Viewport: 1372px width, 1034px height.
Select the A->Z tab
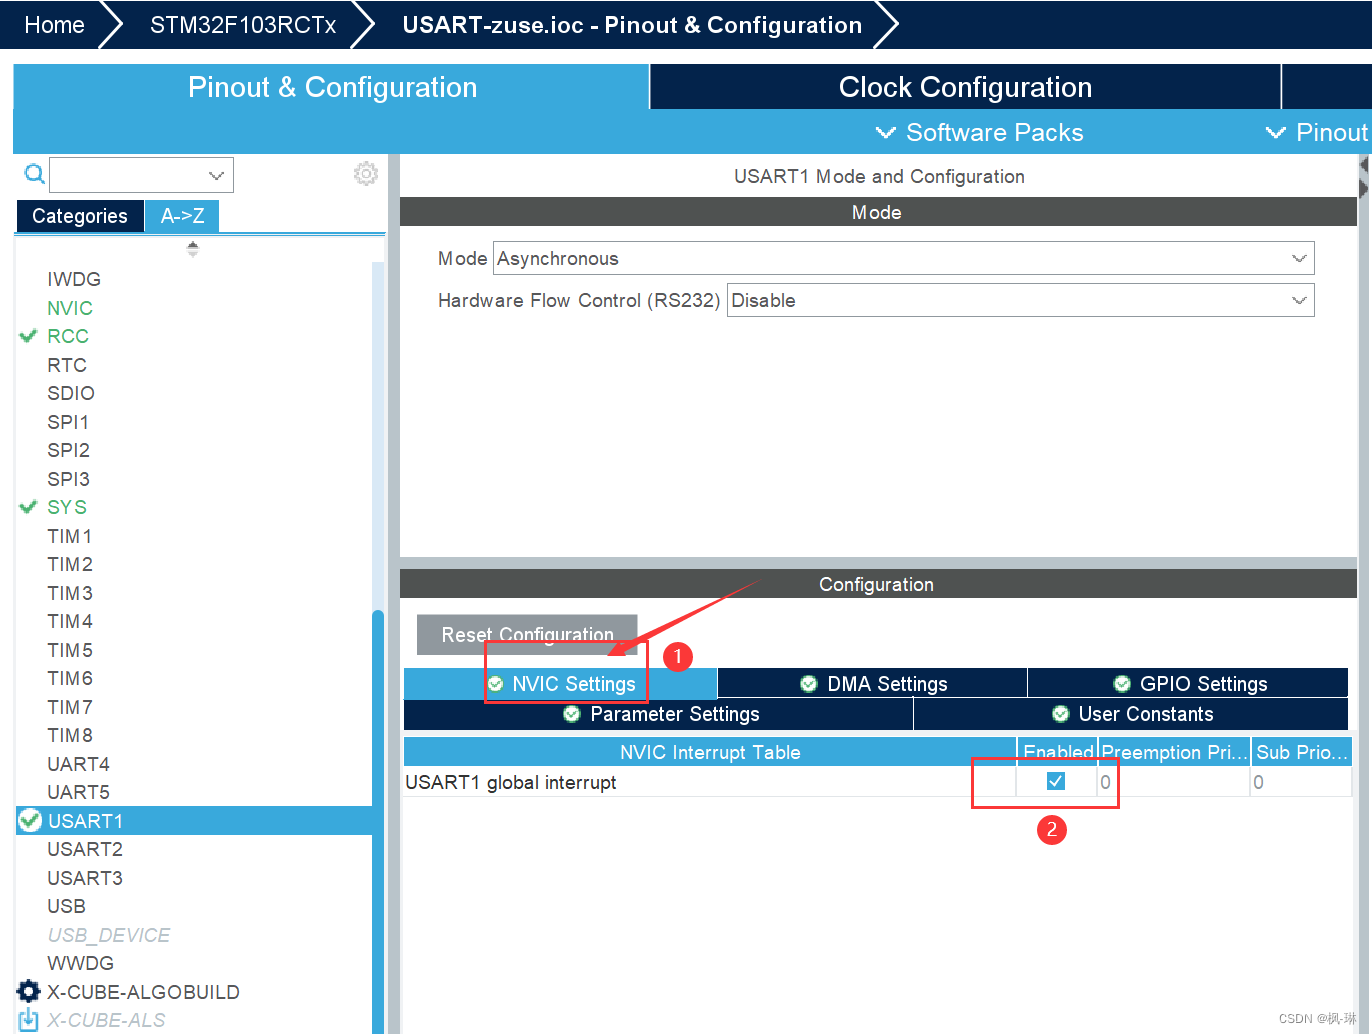coord(182,216)
